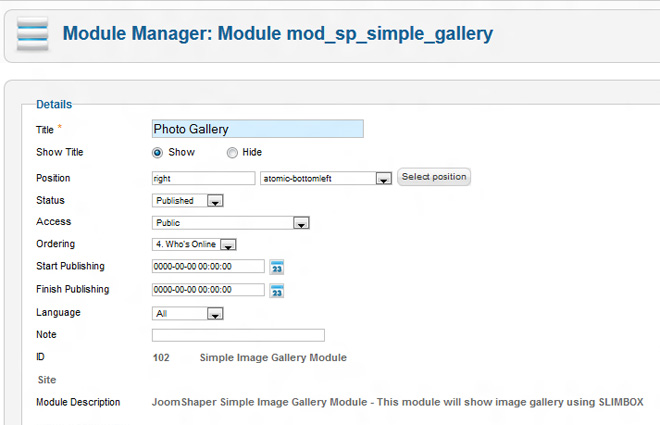This screenshot has height=425, width=660.
Task: Expand the atomic-bottomleft position dropdown
Action: (382, 179)
